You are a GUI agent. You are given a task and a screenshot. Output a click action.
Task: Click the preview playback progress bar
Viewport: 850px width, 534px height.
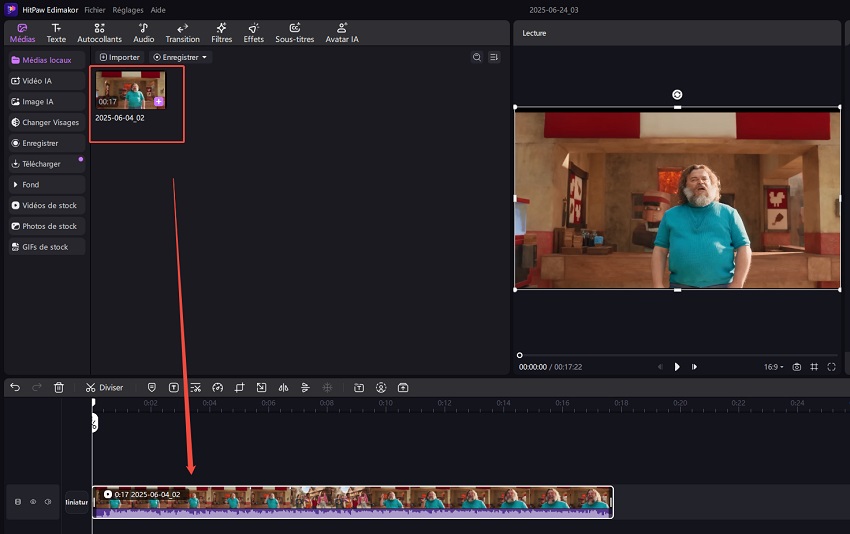click(678, 355)
